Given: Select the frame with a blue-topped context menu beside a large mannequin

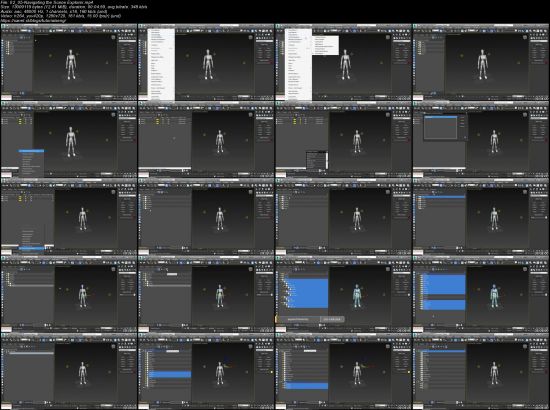Looking at the screenshot, I should pos(69,140).
